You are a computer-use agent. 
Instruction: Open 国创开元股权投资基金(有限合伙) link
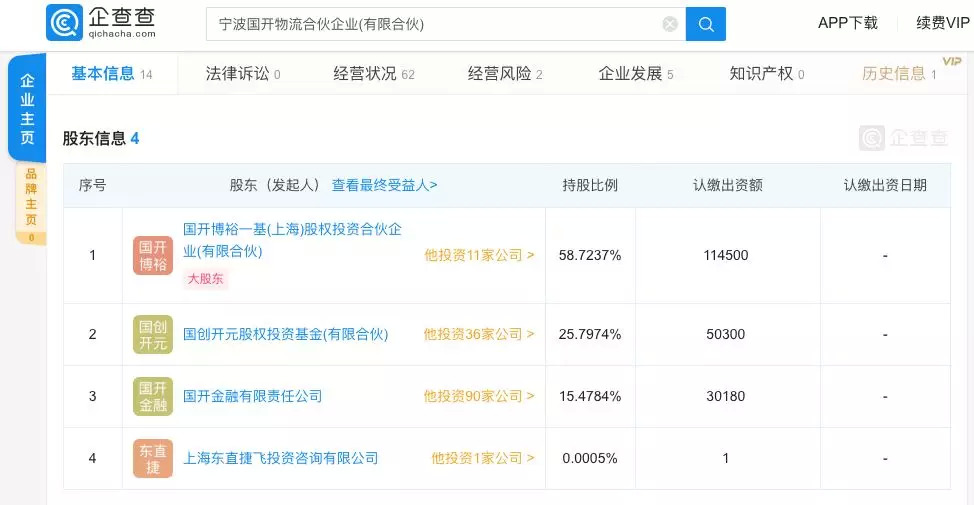click(x=286, y=334)
